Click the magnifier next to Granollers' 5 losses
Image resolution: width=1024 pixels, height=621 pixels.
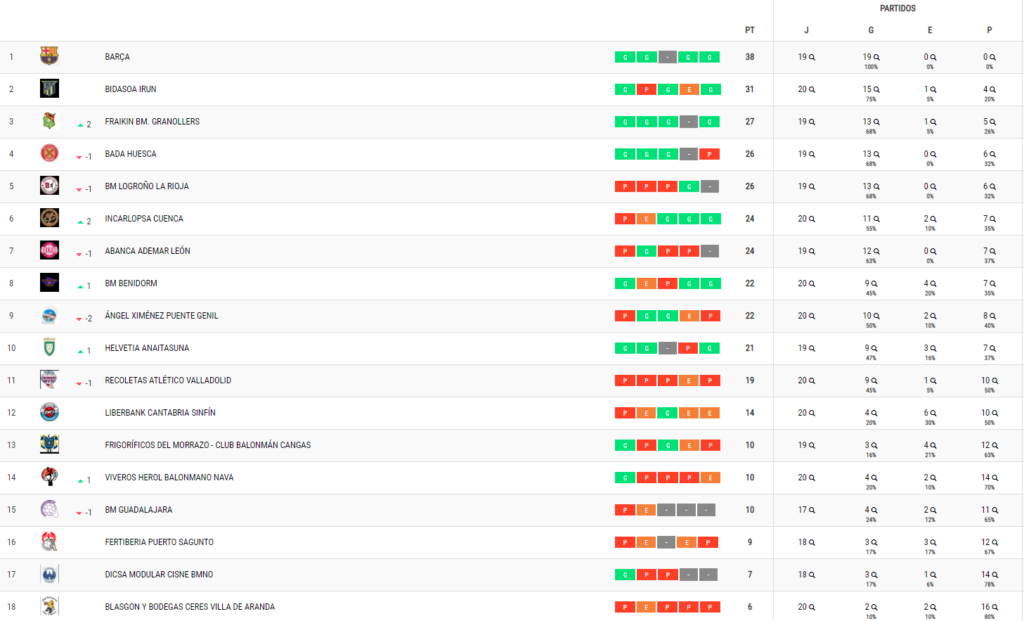tap(993, 122)
